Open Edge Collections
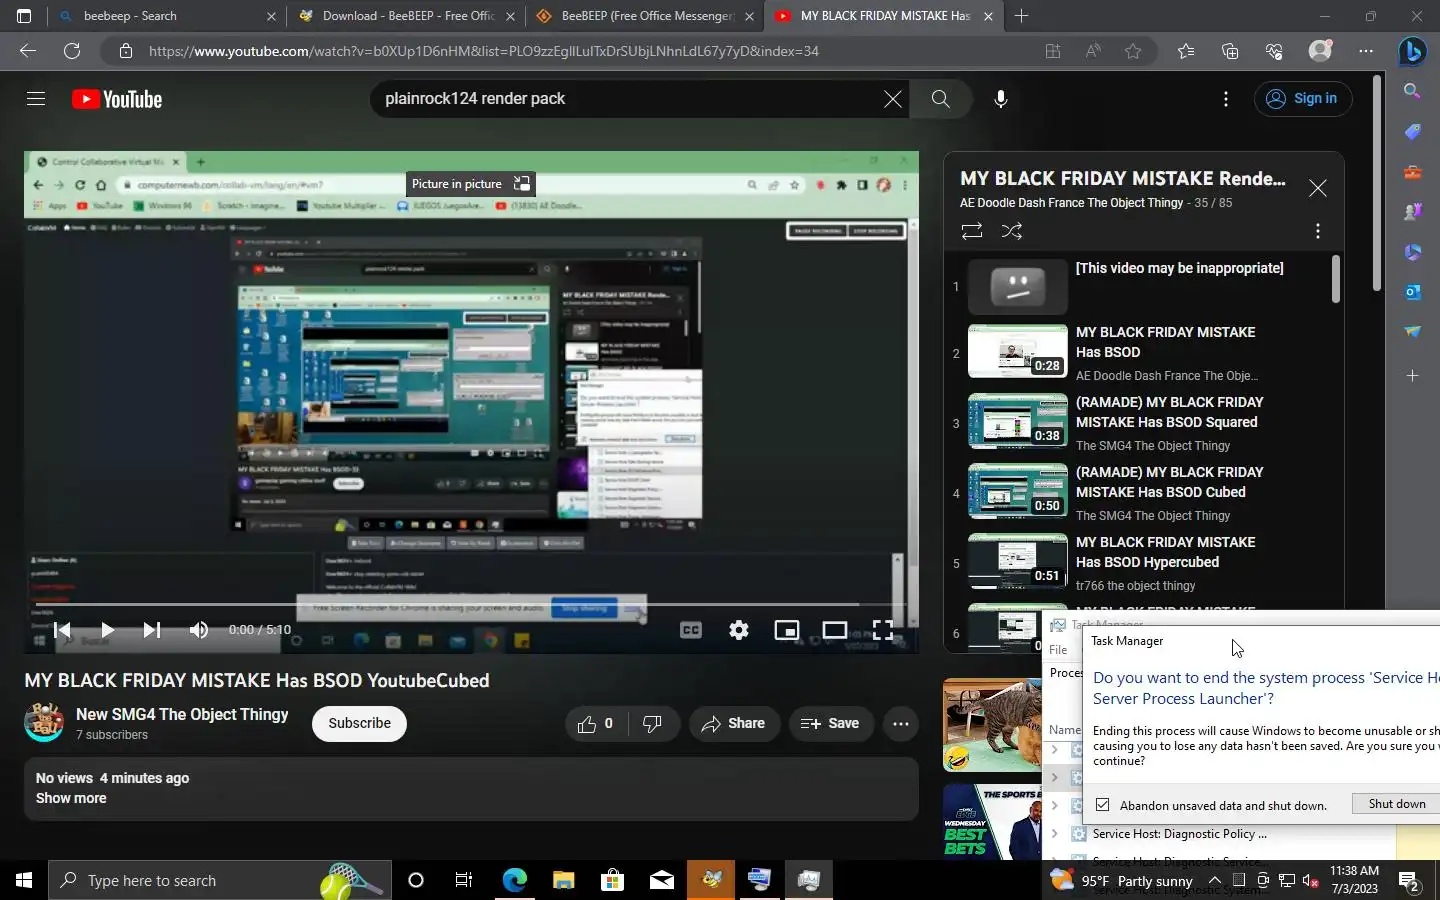The image size is (1440, 900). [1230, 51]
